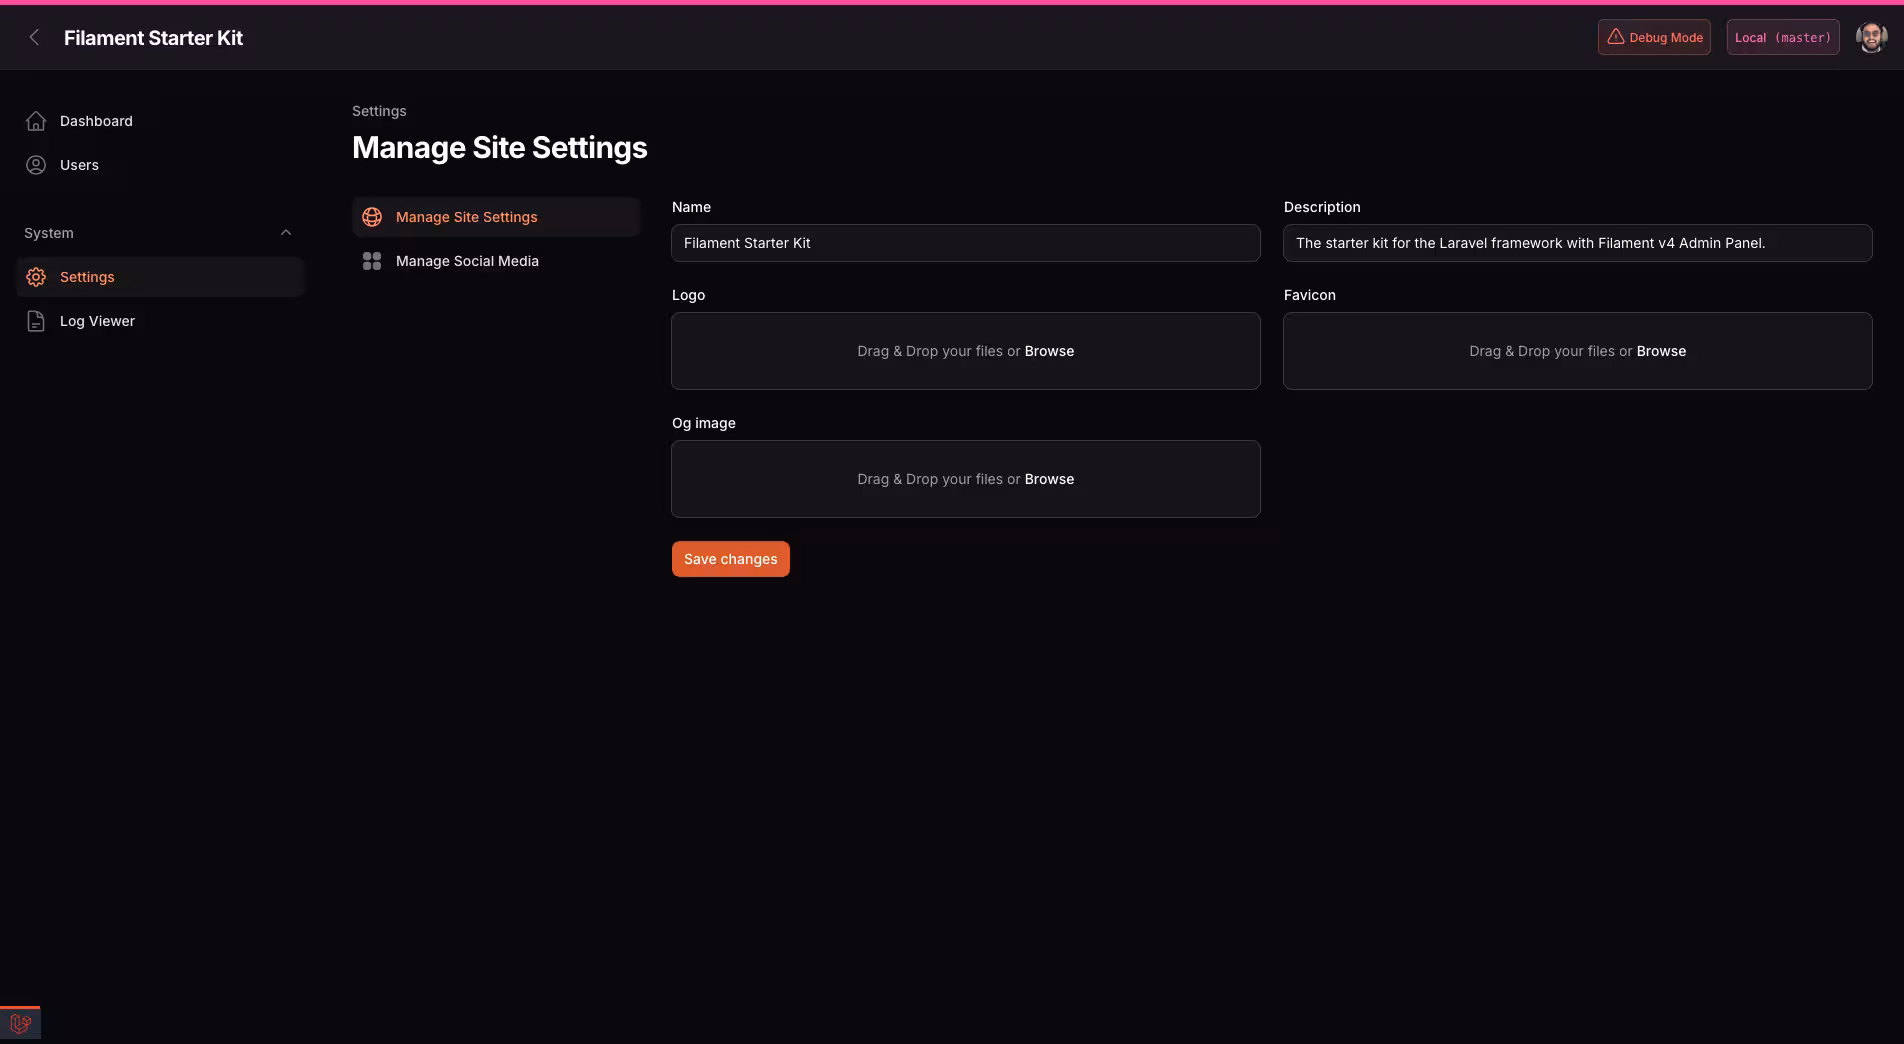Switch to Manage Social Media sub-navigation
This screenshot has height=1044, width=1904.
(x=496, y=261)
